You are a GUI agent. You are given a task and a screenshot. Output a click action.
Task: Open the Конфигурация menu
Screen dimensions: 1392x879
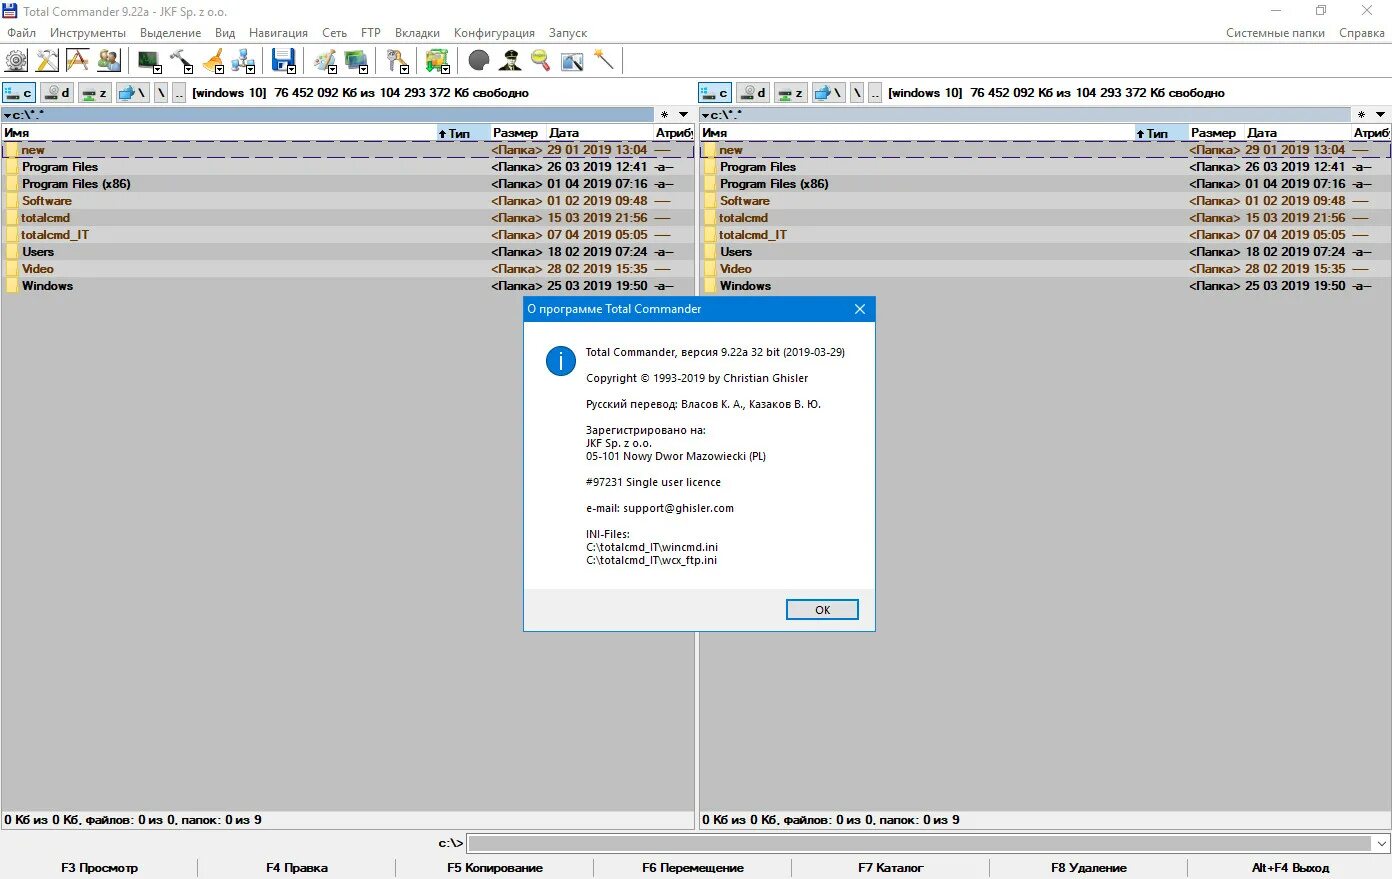pyautogui.click(x=494, y=33)
